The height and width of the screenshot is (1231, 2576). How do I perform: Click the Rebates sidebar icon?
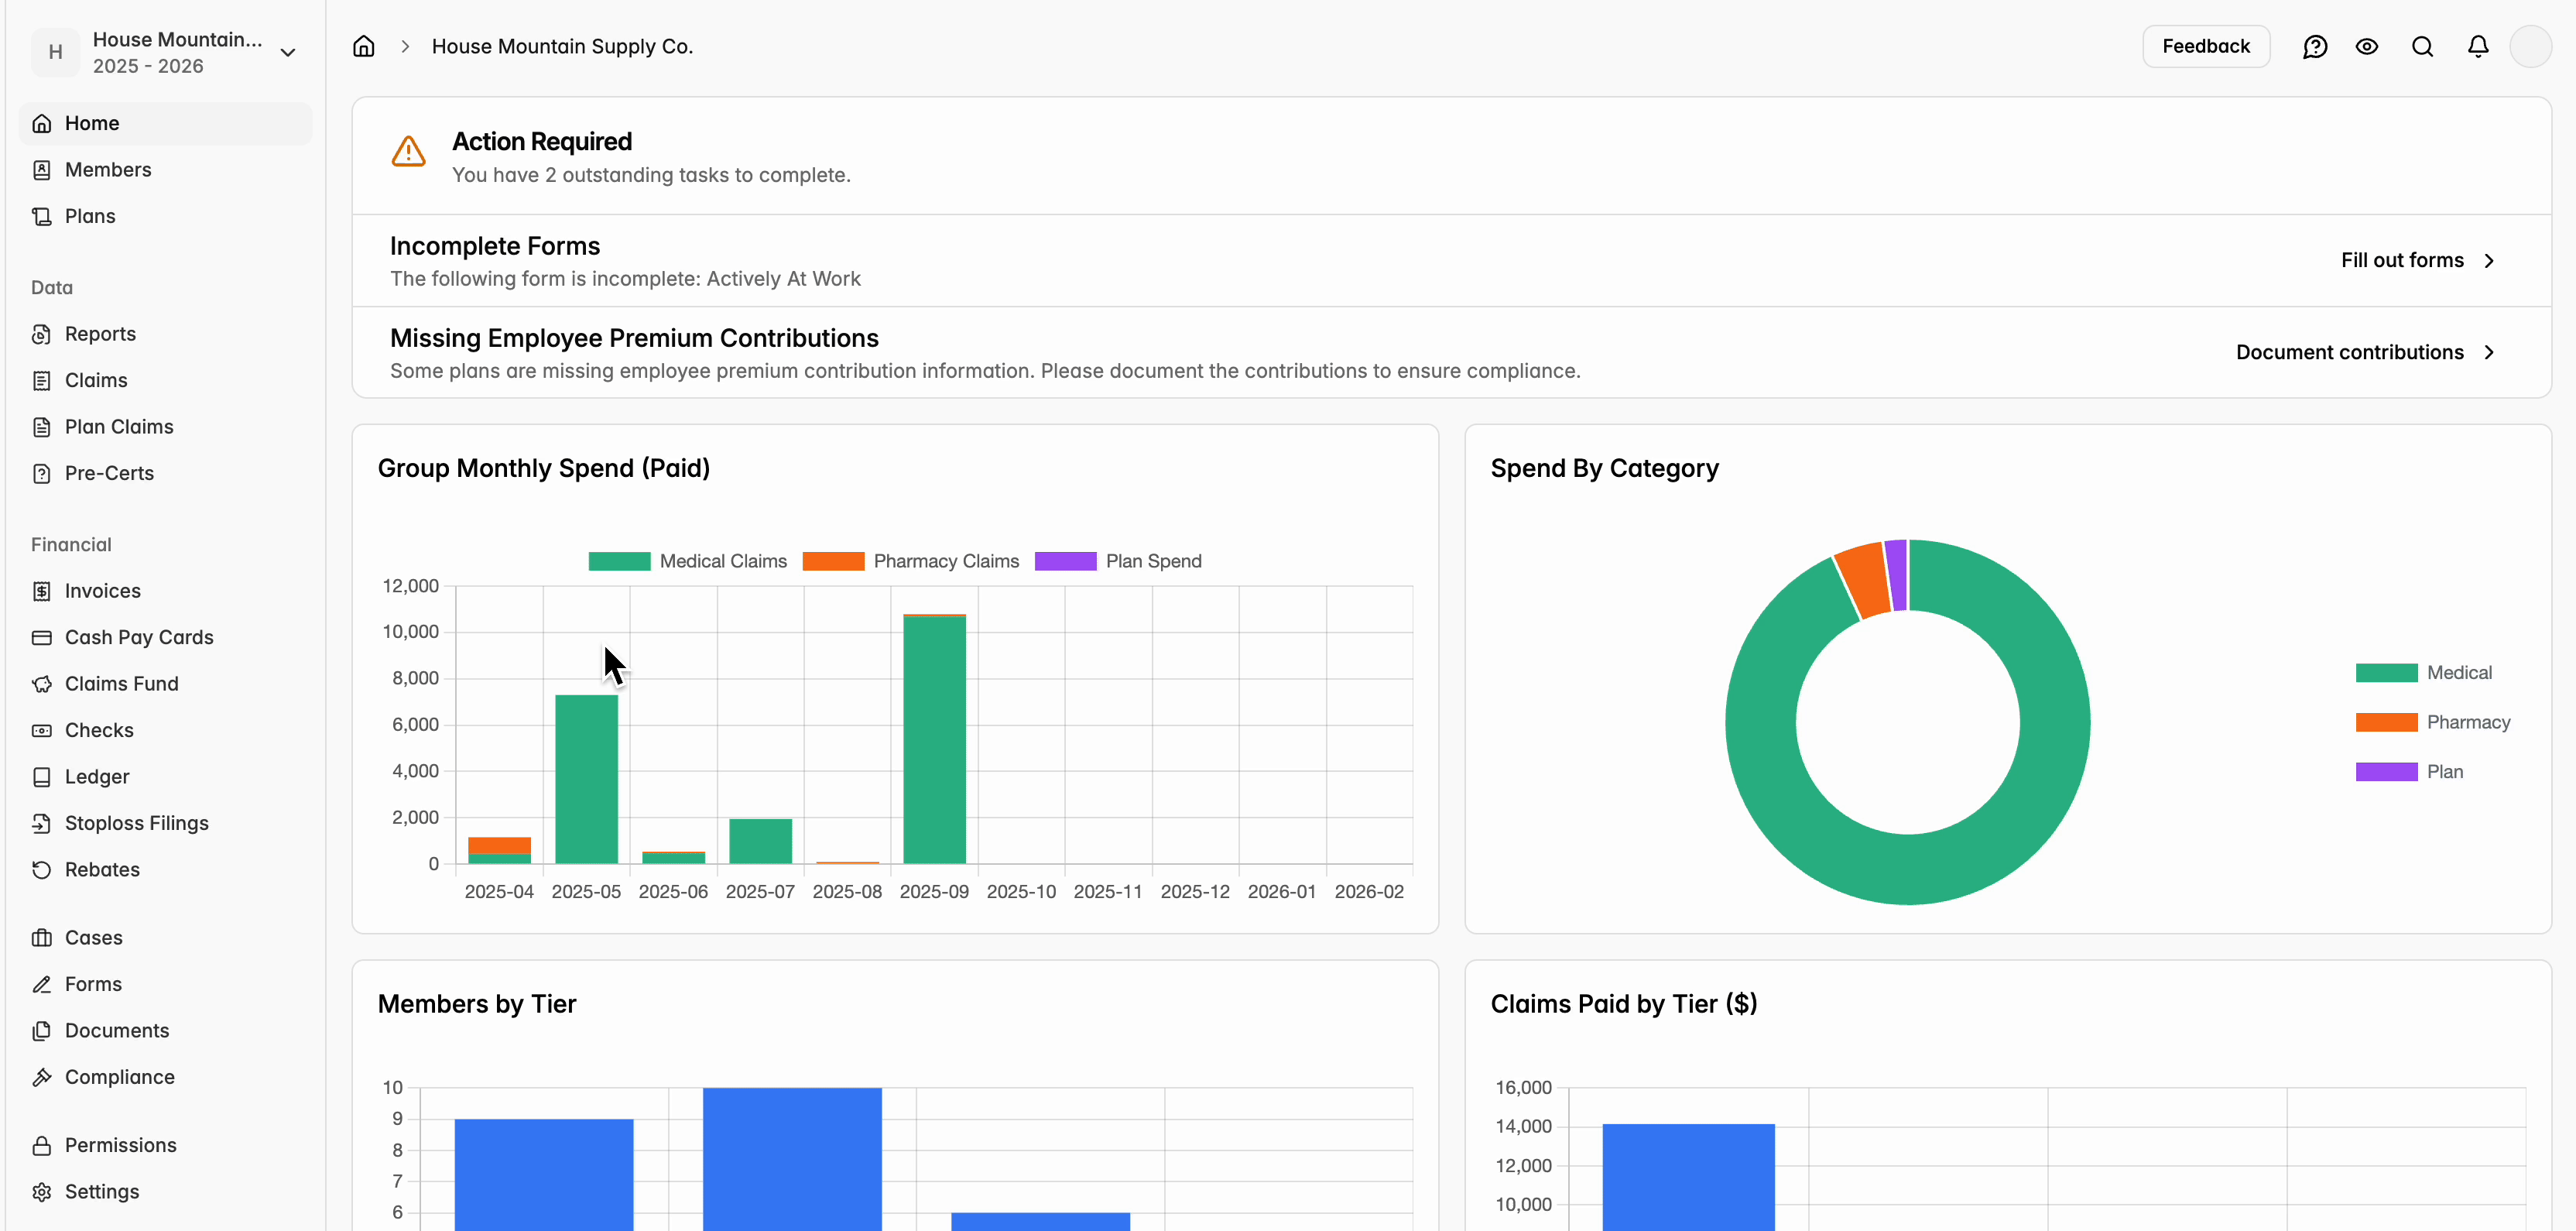[41, 869]
